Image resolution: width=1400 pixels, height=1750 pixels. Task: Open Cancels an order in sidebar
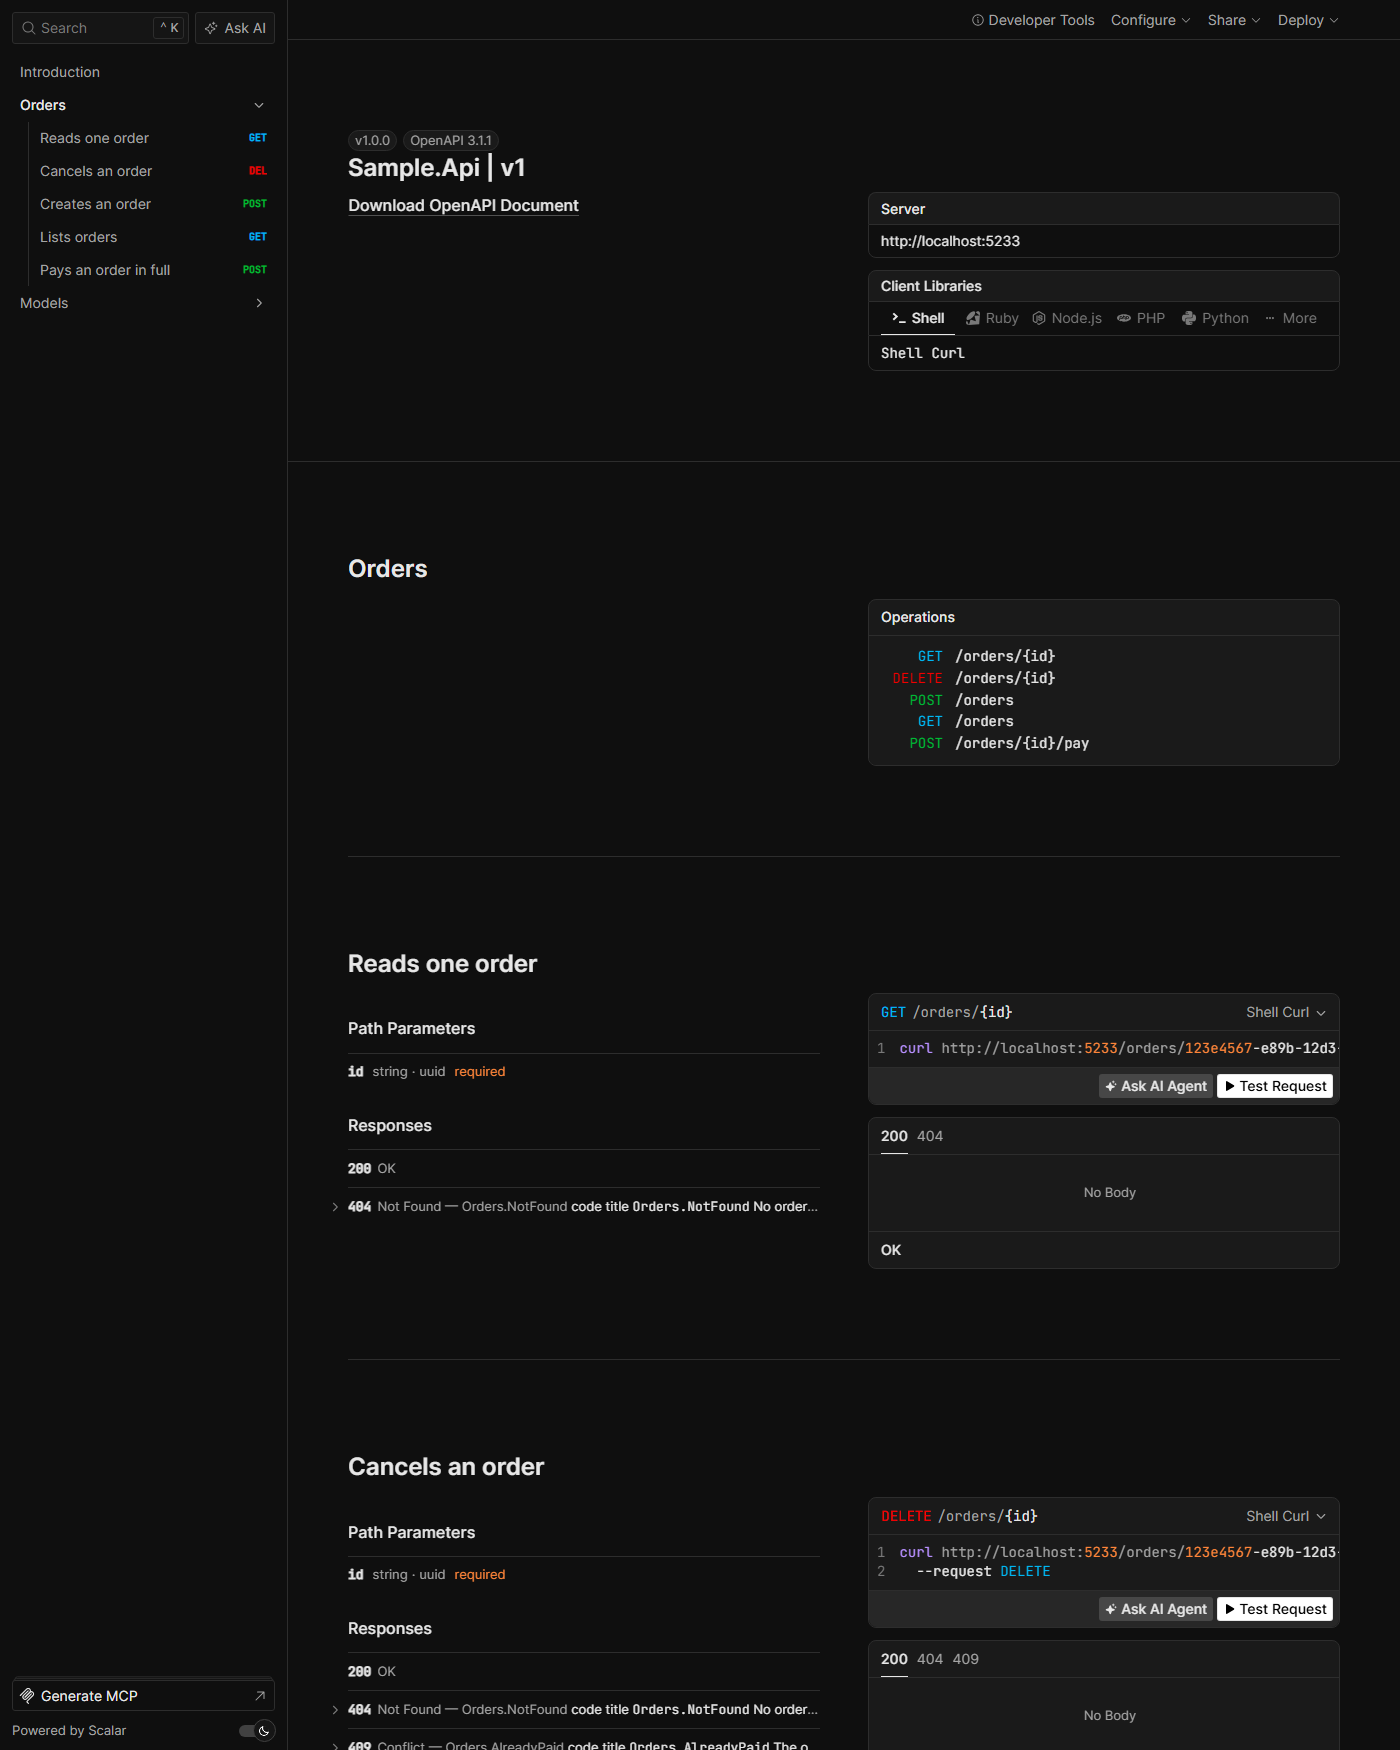pos(153,171)
